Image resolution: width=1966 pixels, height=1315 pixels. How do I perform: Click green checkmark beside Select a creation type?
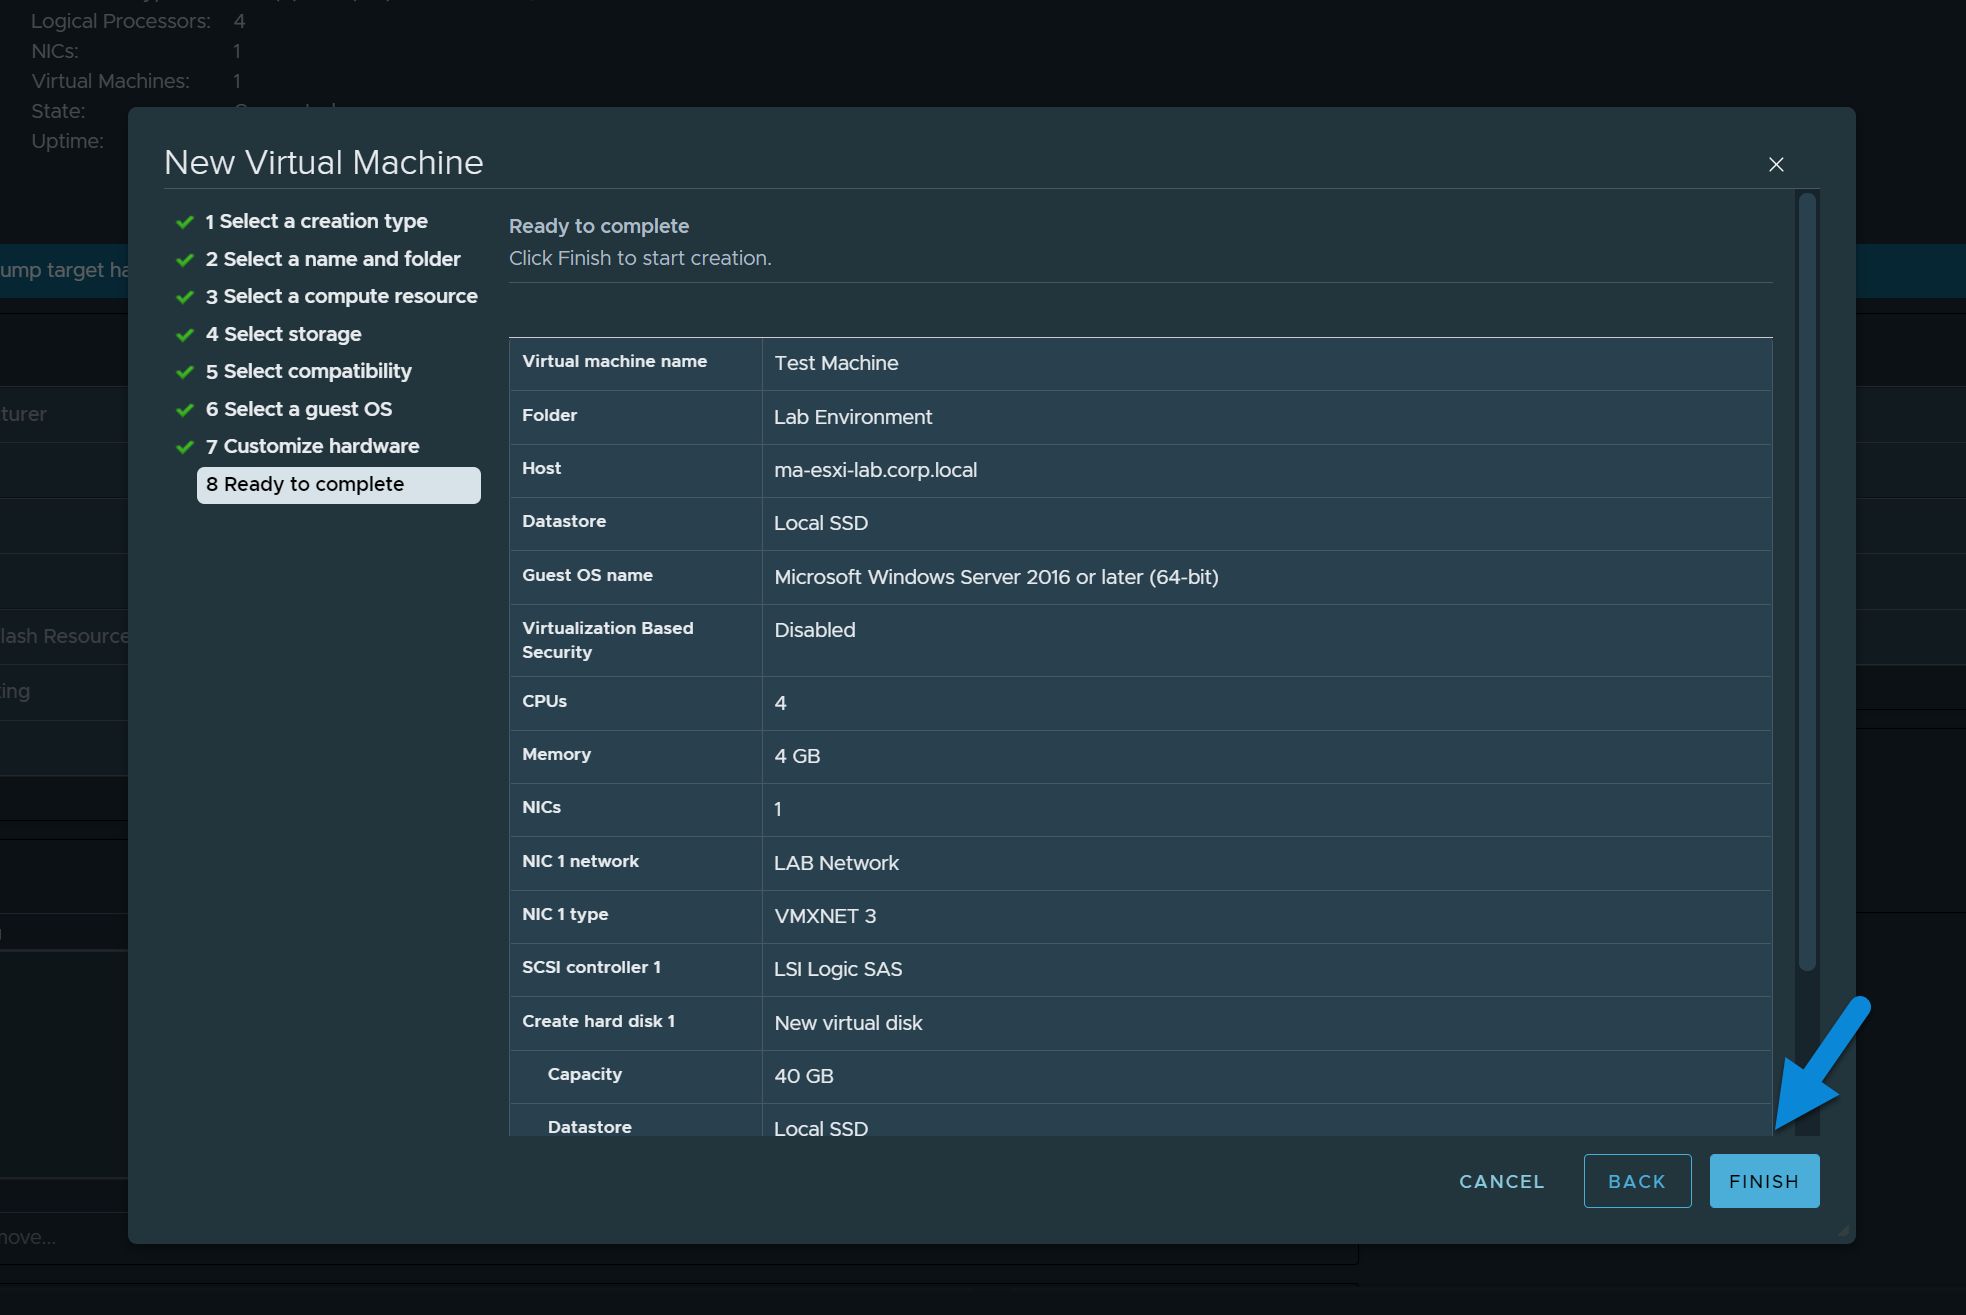pyautogui.click(x=184, y=222)
